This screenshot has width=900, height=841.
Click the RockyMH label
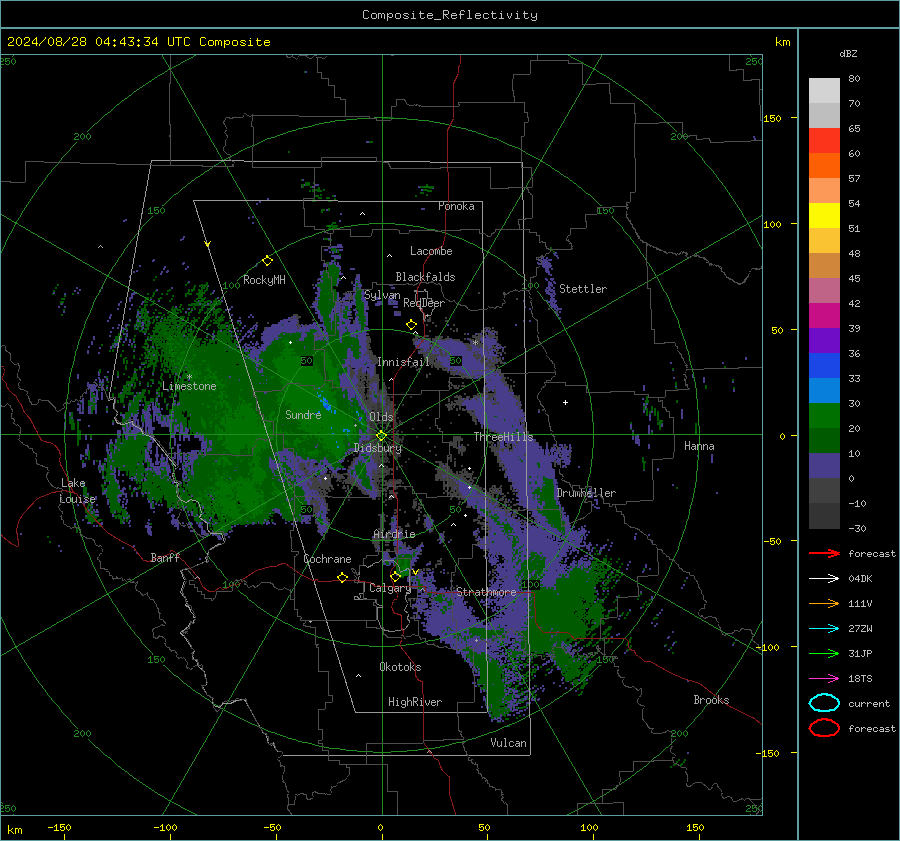[264, 280]
